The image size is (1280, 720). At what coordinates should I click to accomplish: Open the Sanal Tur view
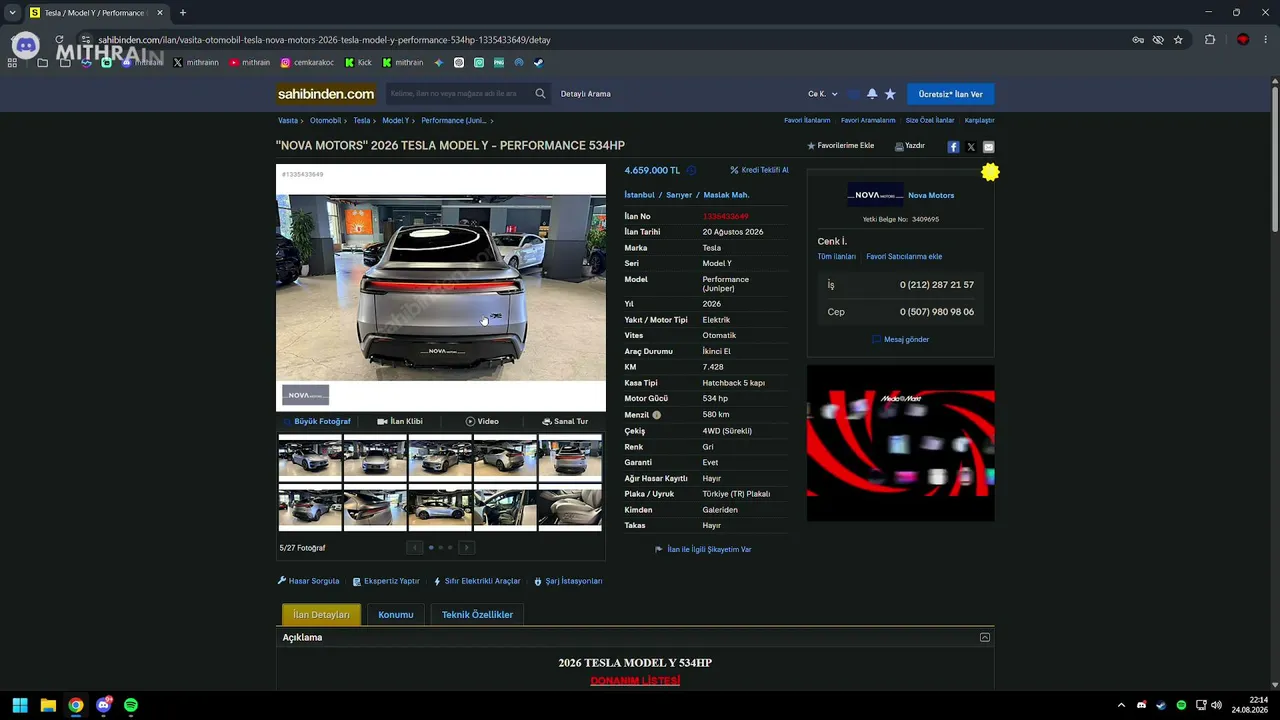click(x=565, y=422)
